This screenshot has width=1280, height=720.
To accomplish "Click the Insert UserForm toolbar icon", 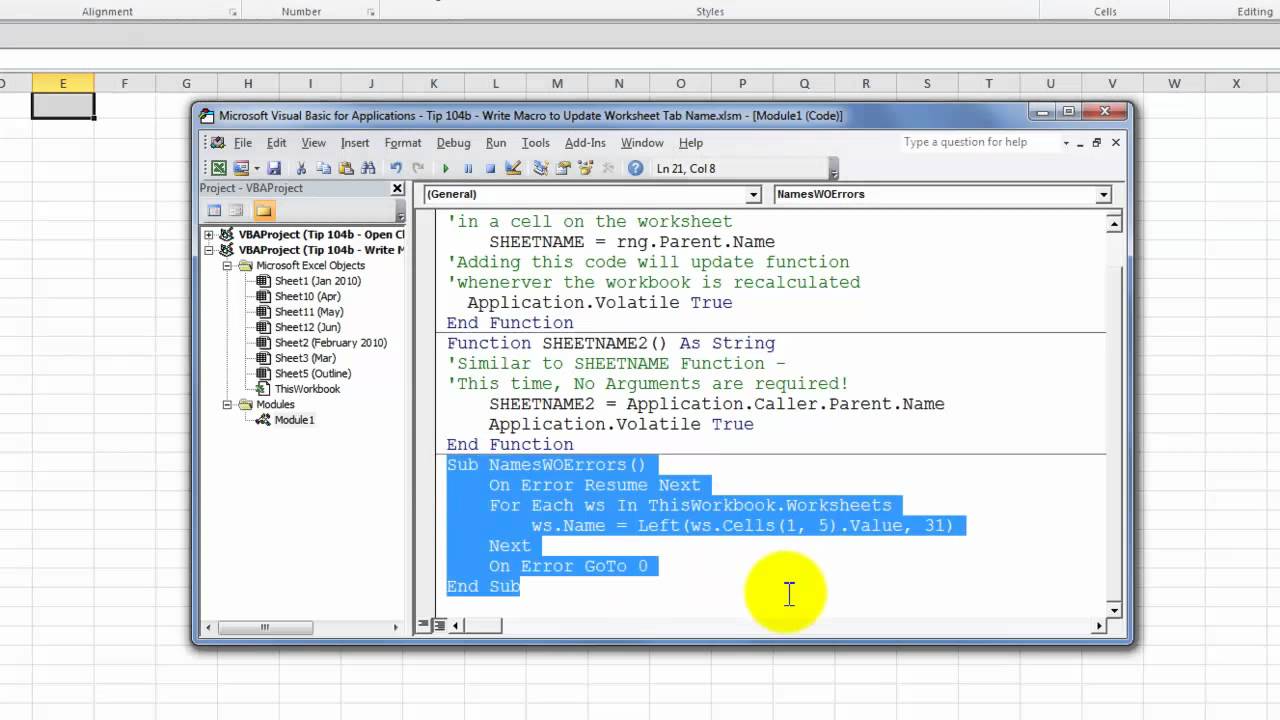I will [241, 168].
